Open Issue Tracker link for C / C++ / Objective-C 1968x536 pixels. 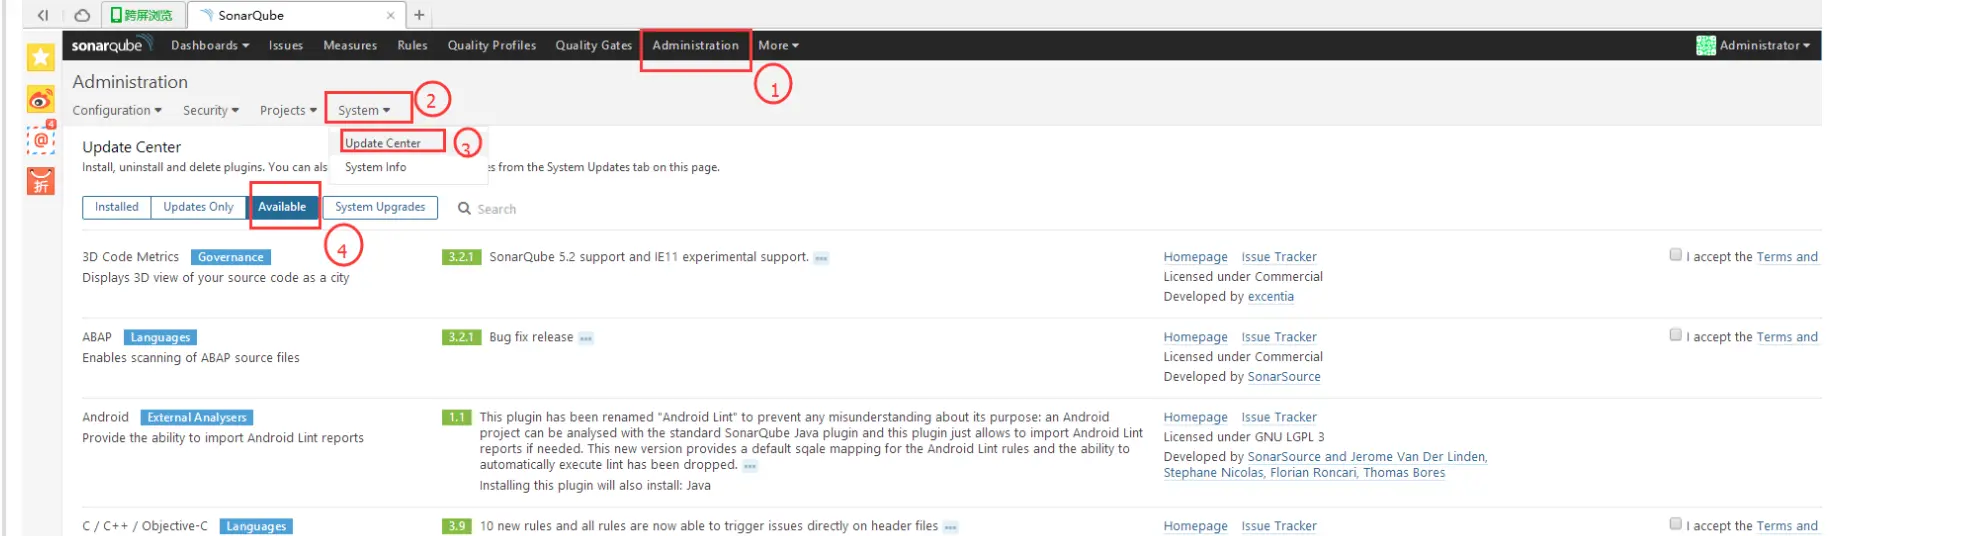click(1279, 526)
